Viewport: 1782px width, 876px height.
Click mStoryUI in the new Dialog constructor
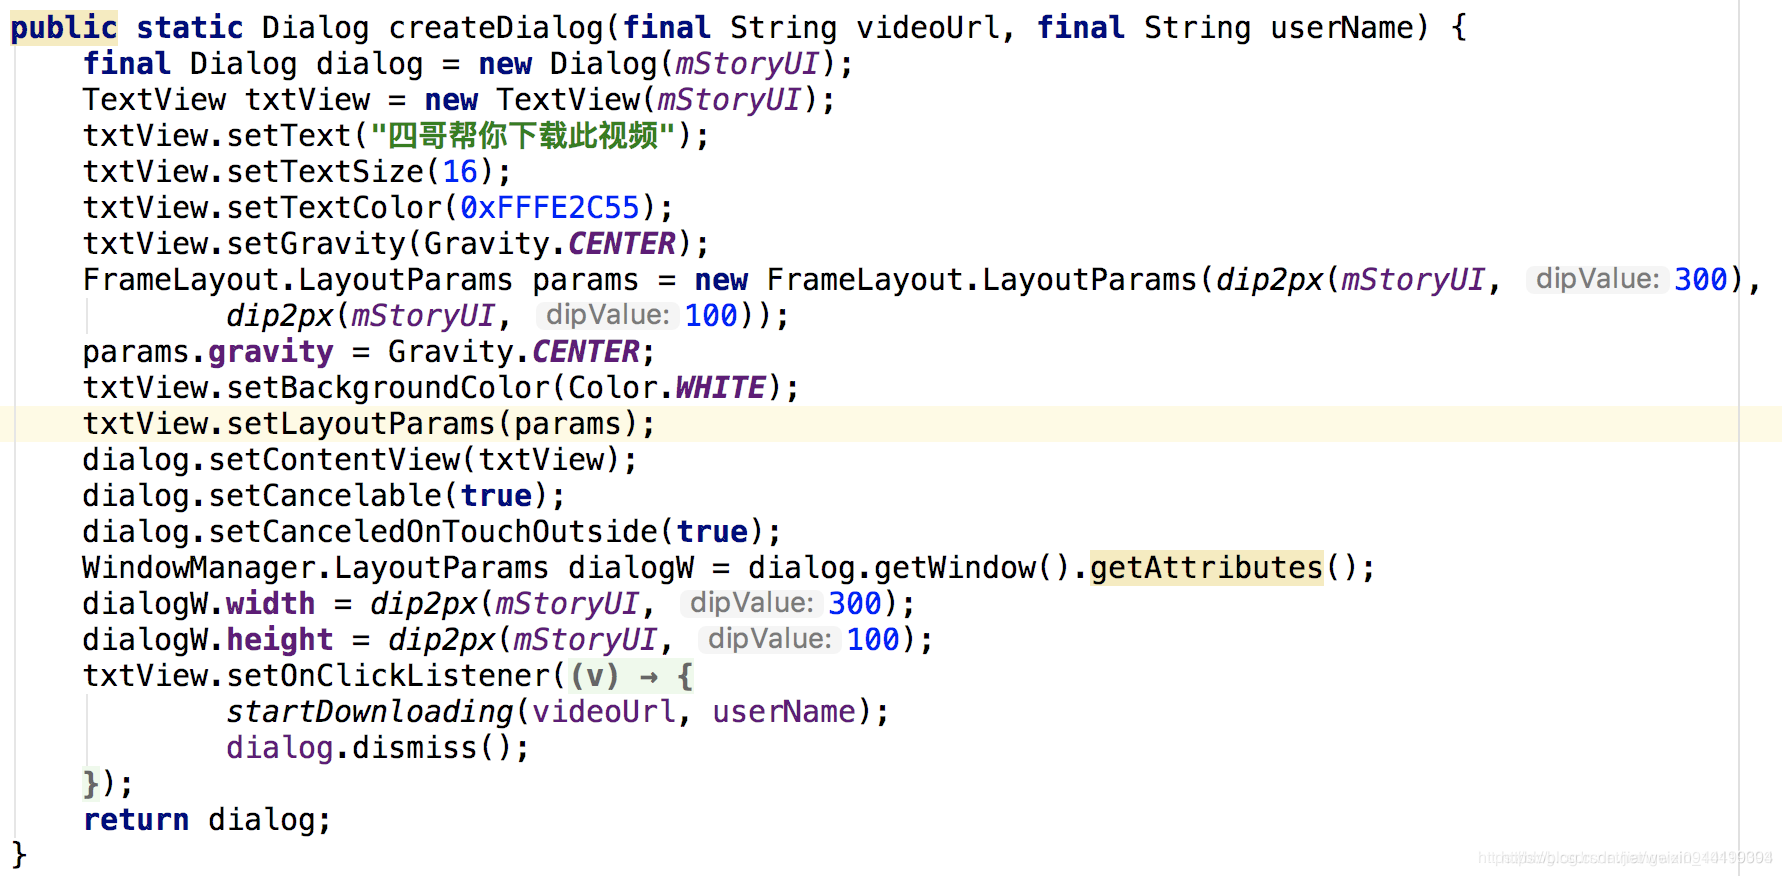pos(747,63)
